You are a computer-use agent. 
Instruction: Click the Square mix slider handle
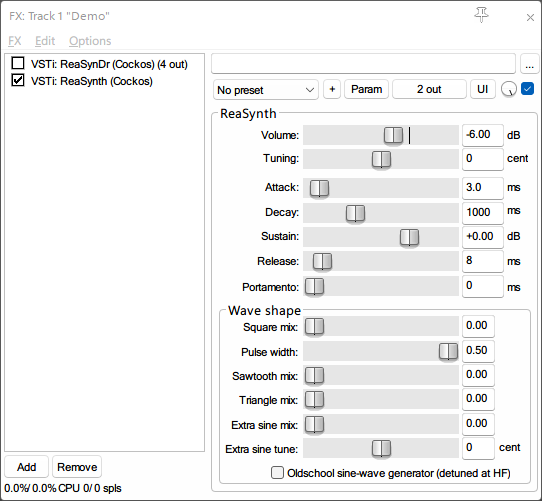(314, 326)
